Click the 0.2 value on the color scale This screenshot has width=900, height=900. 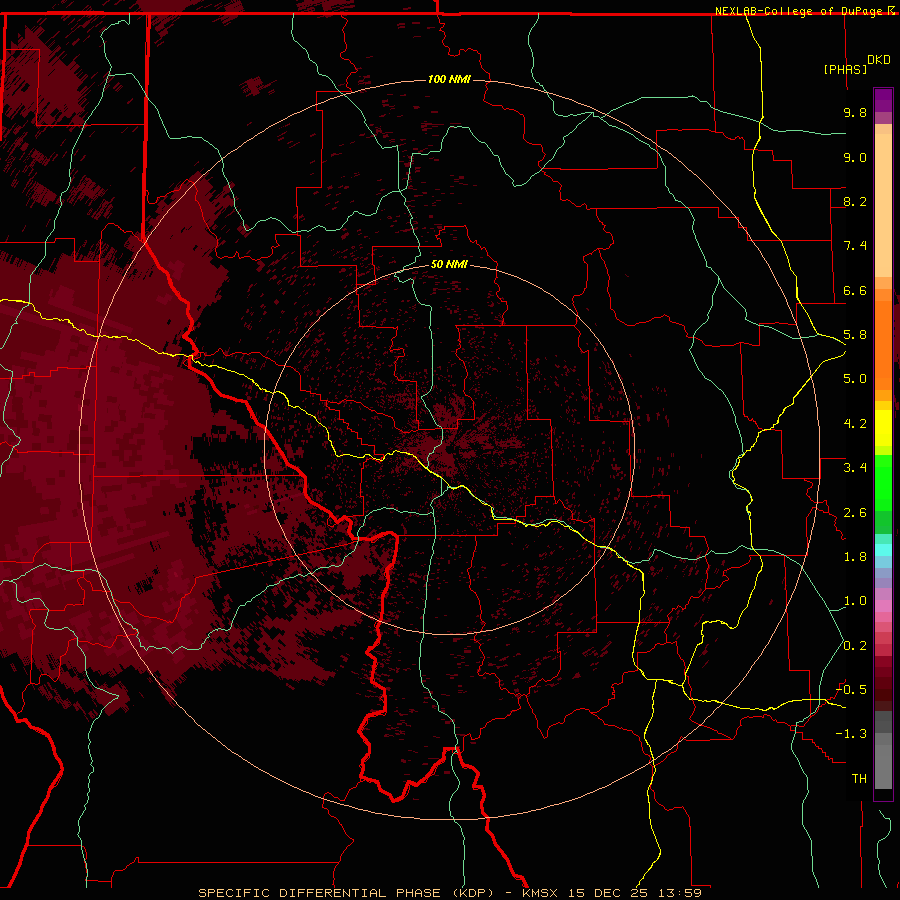click(x=855, y=646)
